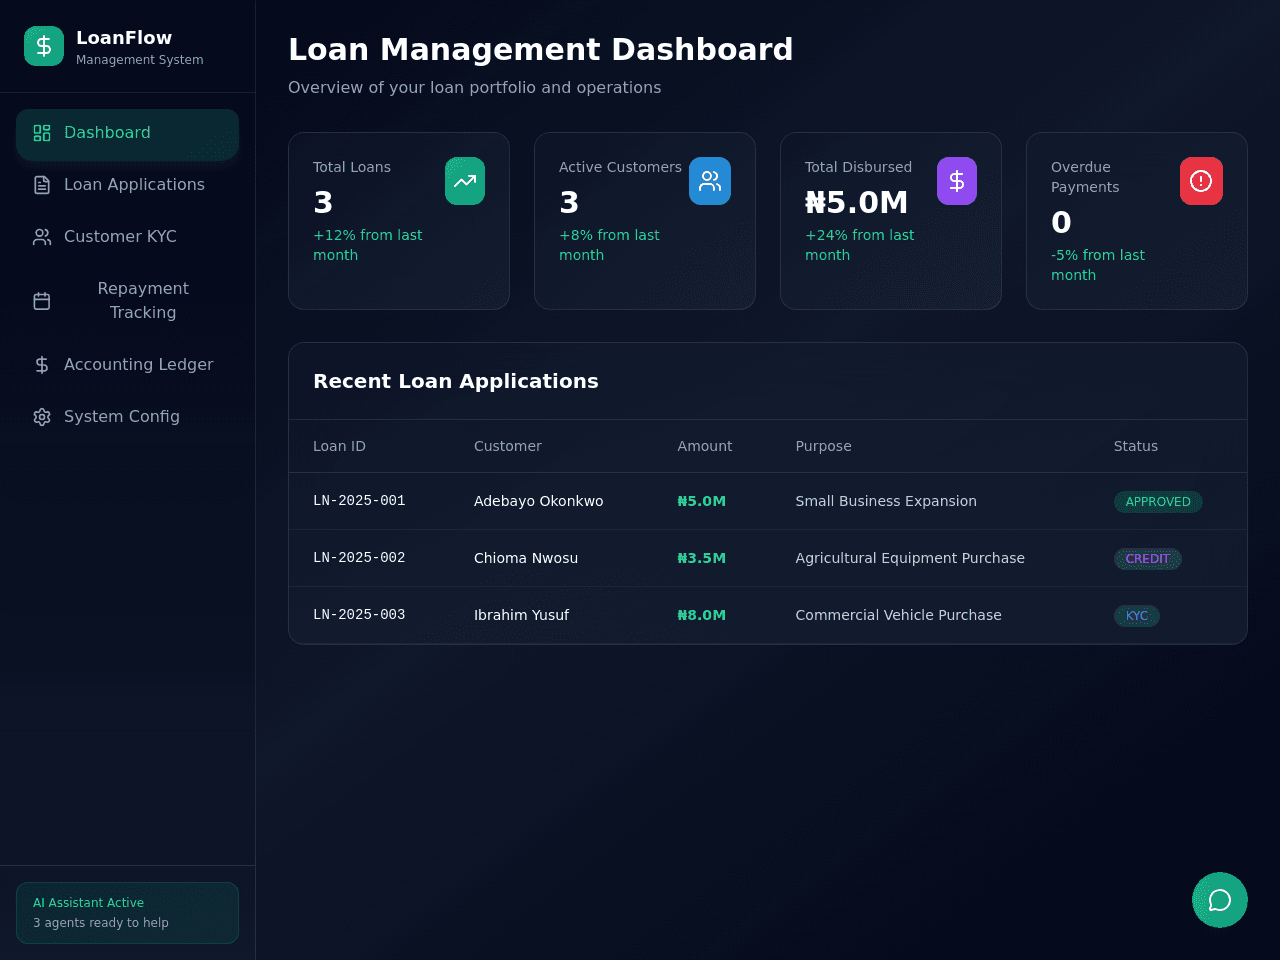Image resolution: width=1280 pixels, height=960 pixels.
Task: Click the Recent Loan Applications heading
Action: pyautogui.click(x=456, y=381)
